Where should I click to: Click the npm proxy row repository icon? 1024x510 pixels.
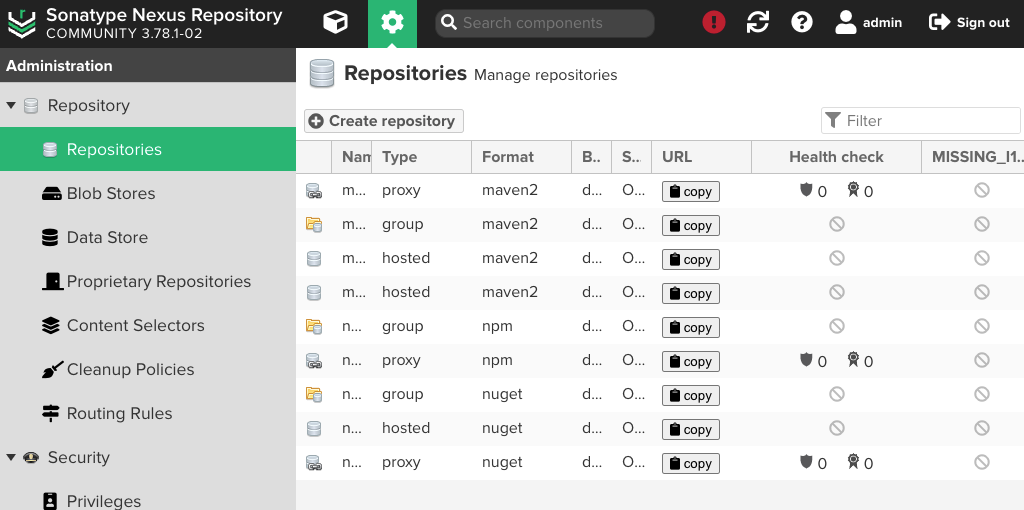pyautogui.click(x=314, y=360)
